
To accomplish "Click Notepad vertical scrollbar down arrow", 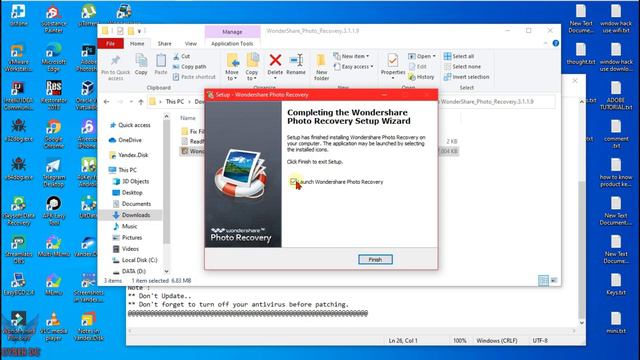I will pos(582,323).
